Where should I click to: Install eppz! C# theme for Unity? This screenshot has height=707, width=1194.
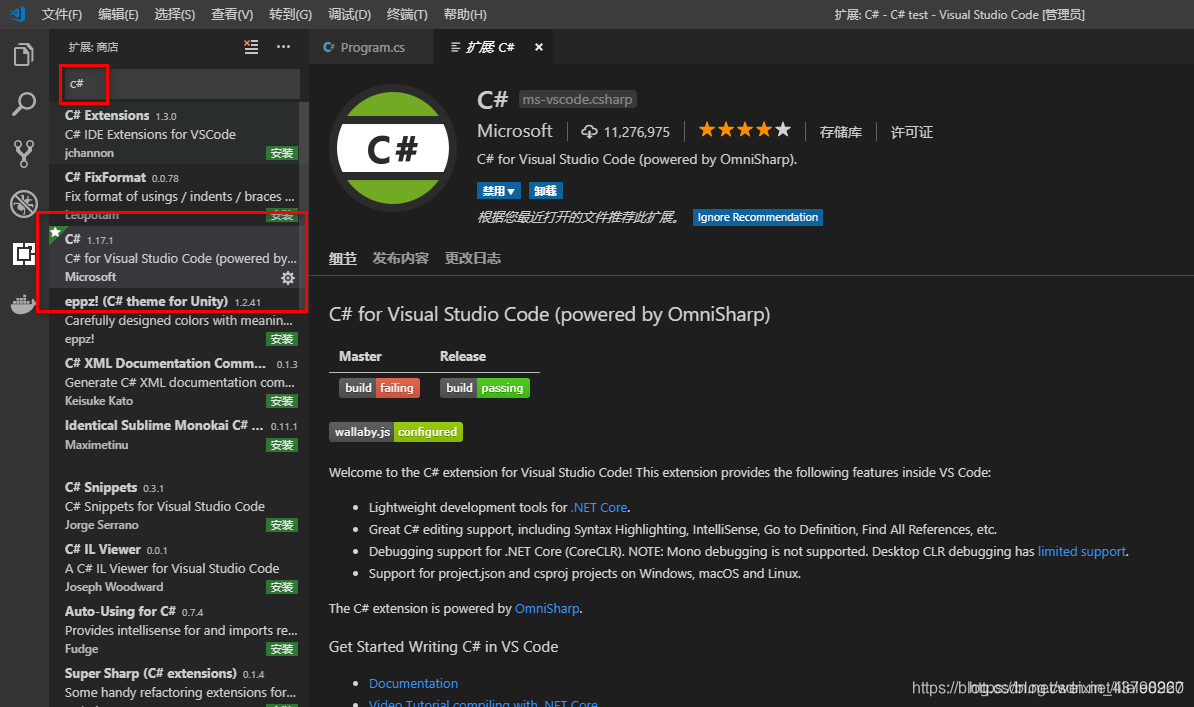point(282,339)
